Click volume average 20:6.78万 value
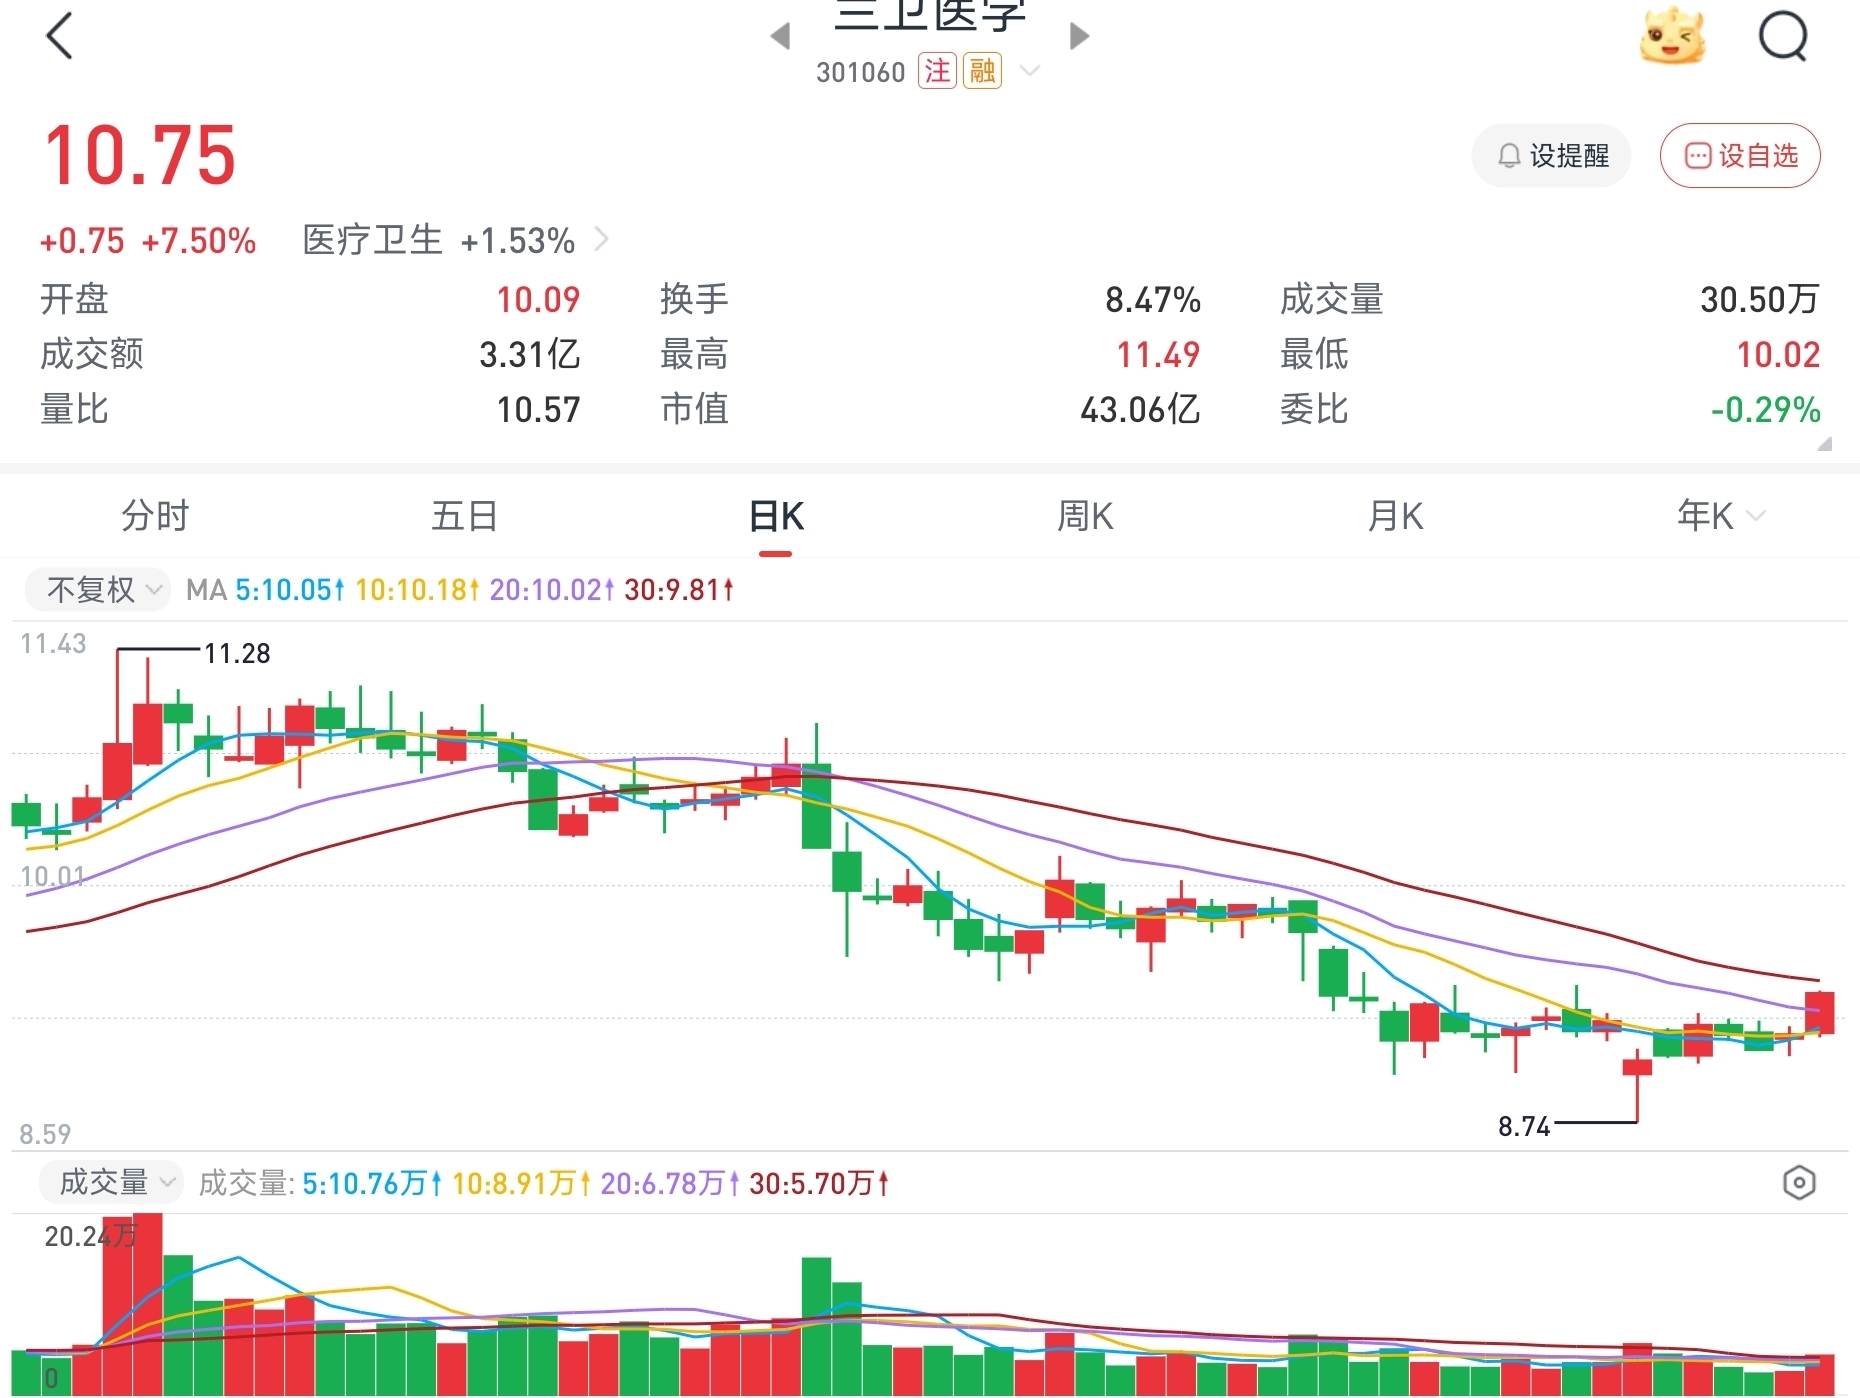Image resolution: width=1860 pixels, height=1398 pixels. click(x=670, y=1183)
